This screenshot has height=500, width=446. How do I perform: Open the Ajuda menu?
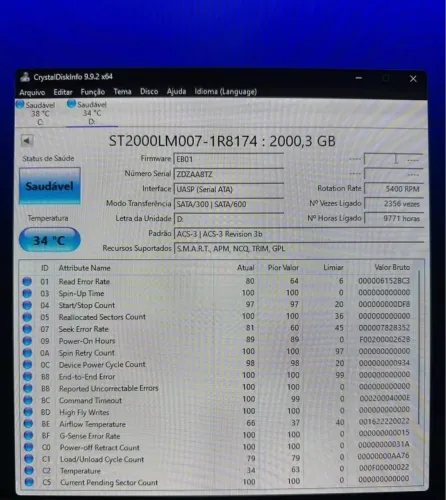tap(176, 92)
